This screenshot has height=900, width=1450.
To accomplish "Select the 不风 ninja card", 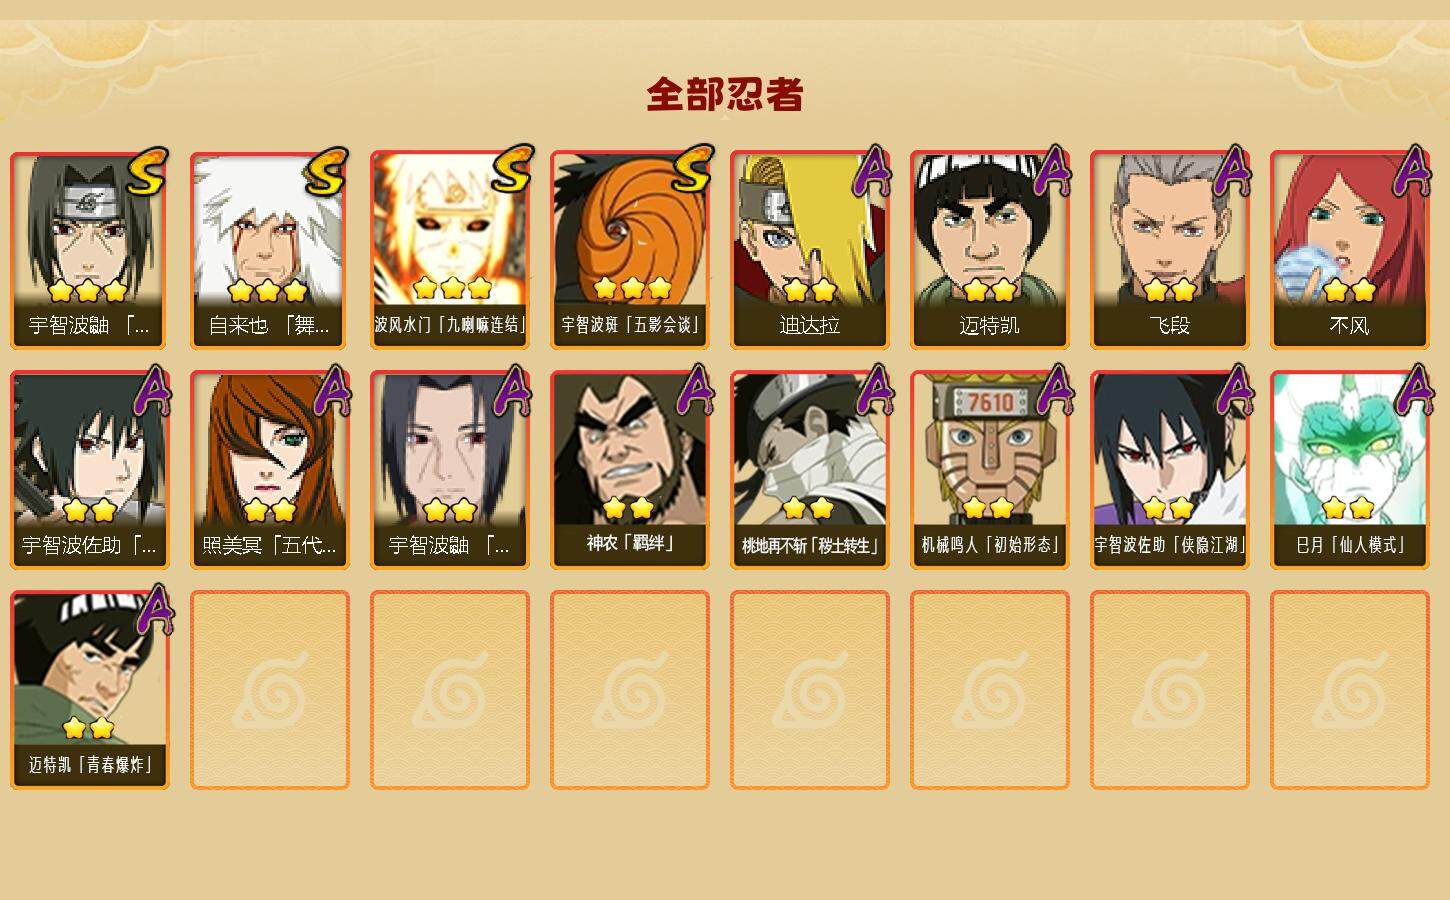I will (1350, 250).
